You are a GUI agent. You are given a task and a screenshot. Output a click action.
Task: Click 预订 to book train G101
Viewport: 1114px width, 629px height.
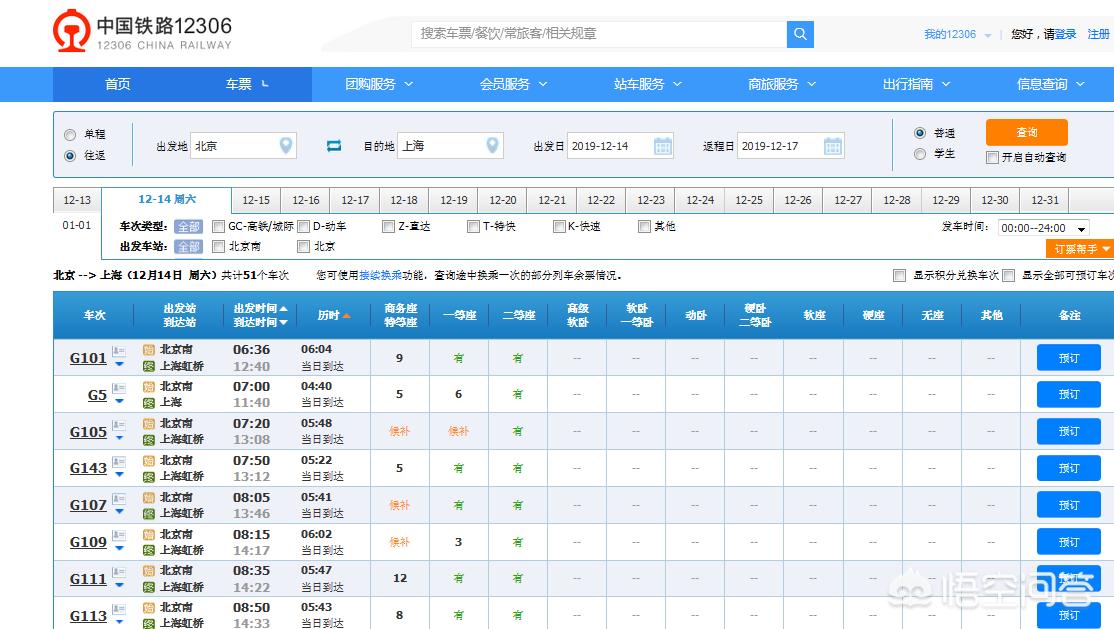click(x=1069, y=357)
